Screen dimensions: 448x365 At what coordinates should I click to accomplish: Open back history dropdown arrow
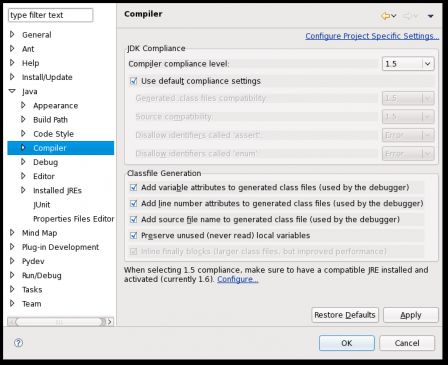(394, 16)
